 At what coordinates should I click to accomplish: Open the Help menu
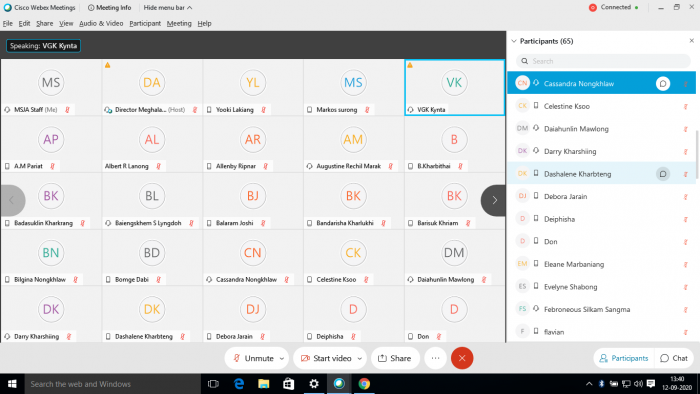204,23
